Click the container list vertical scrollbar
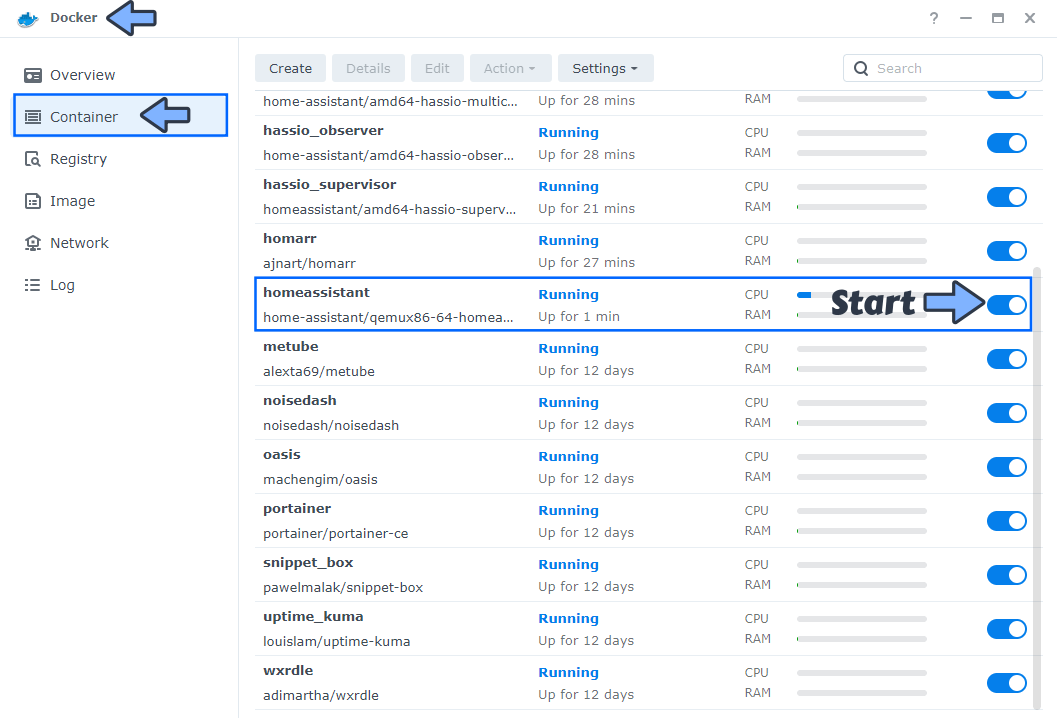The image size is (1057, 718). [x=1037, y=488]
